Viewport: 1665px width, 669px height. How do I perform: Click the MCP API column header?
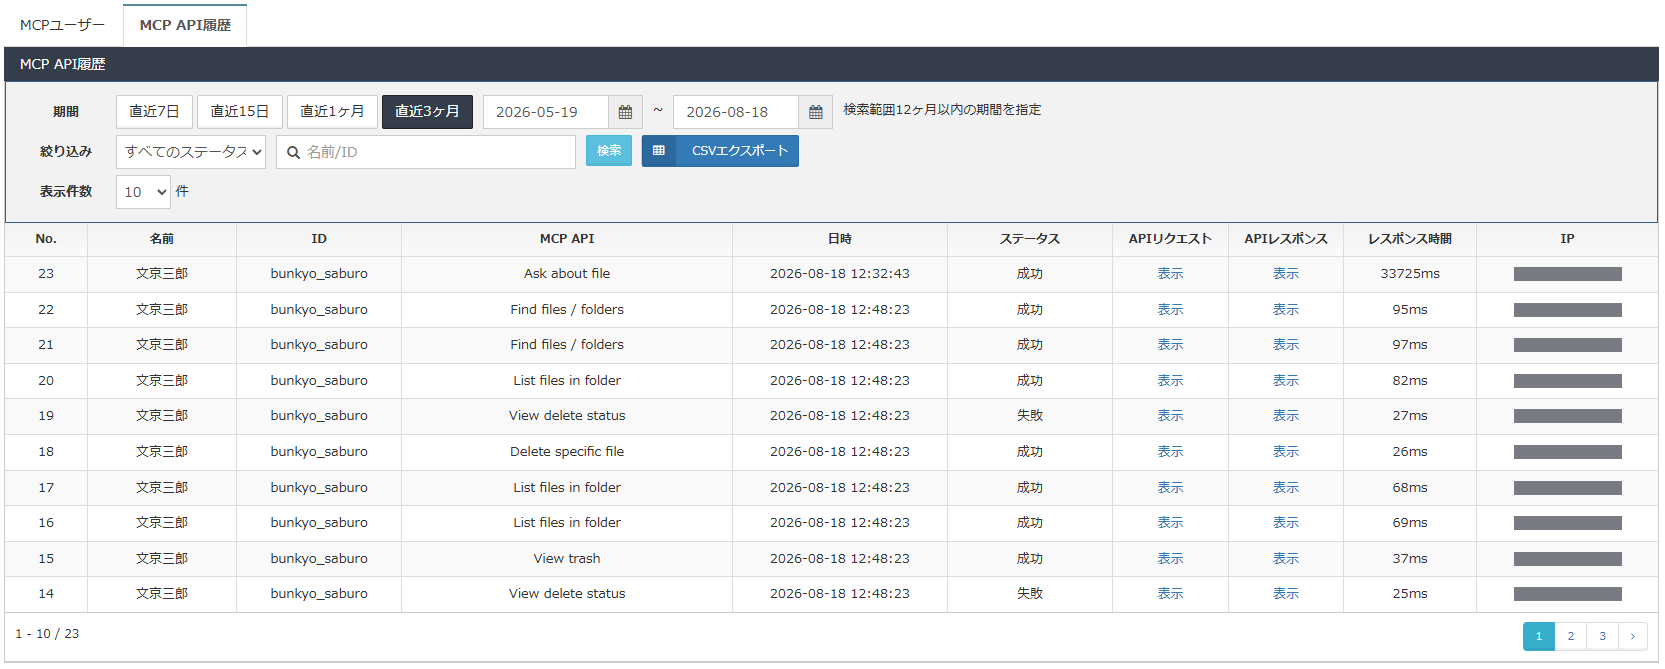click(x=567, y=239)
